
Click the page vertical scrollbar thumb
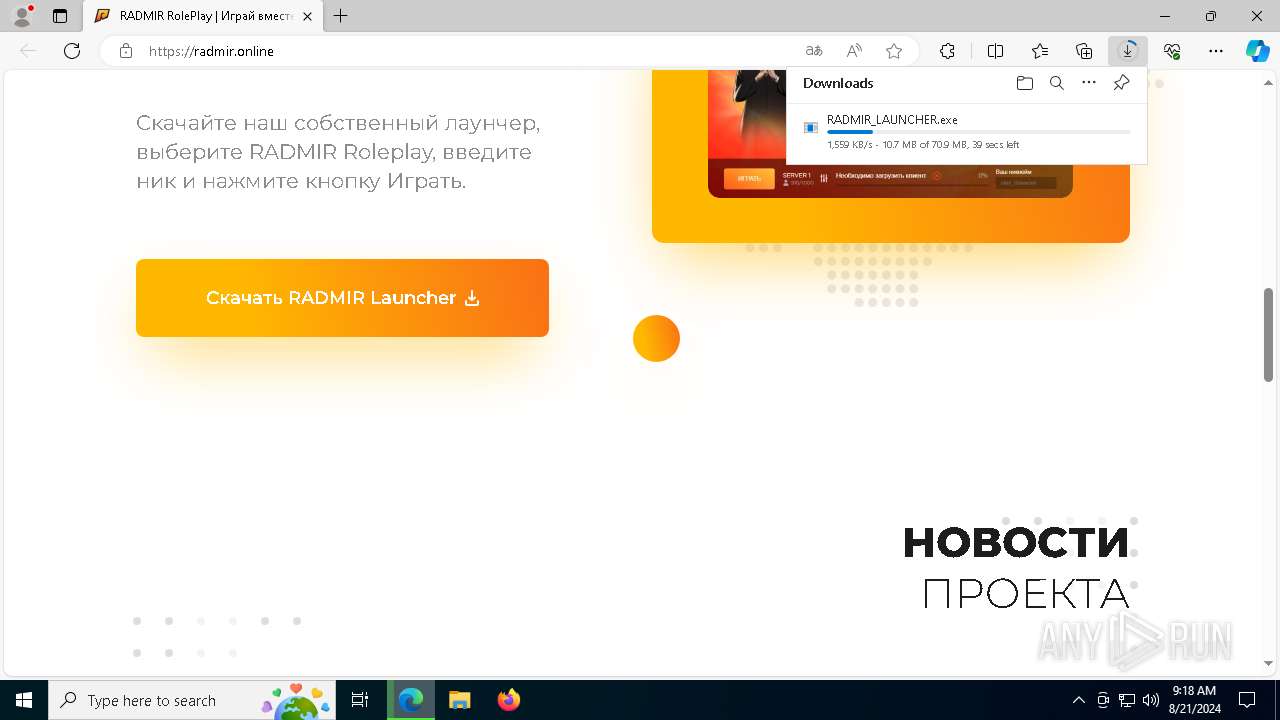pos(1268,335)
